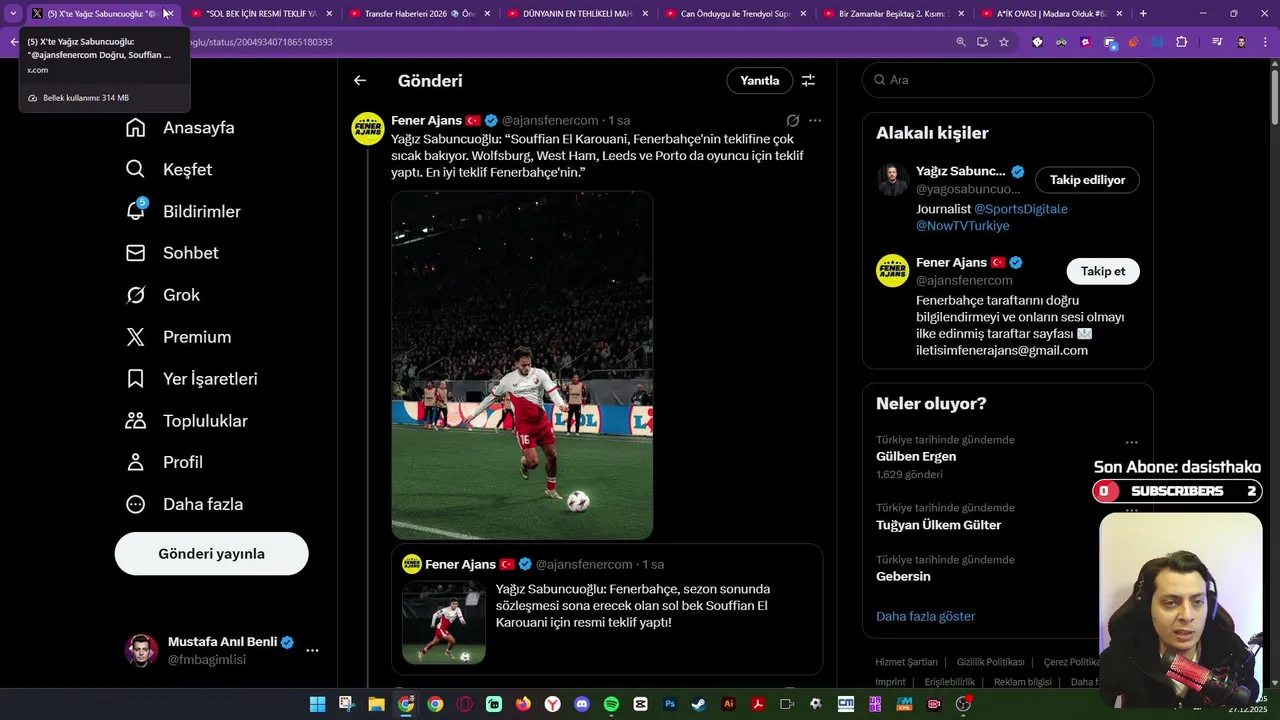Open Photoshop from the taskbar
This screenshot has height=720, width=1280.
click(x=670, y=704)
